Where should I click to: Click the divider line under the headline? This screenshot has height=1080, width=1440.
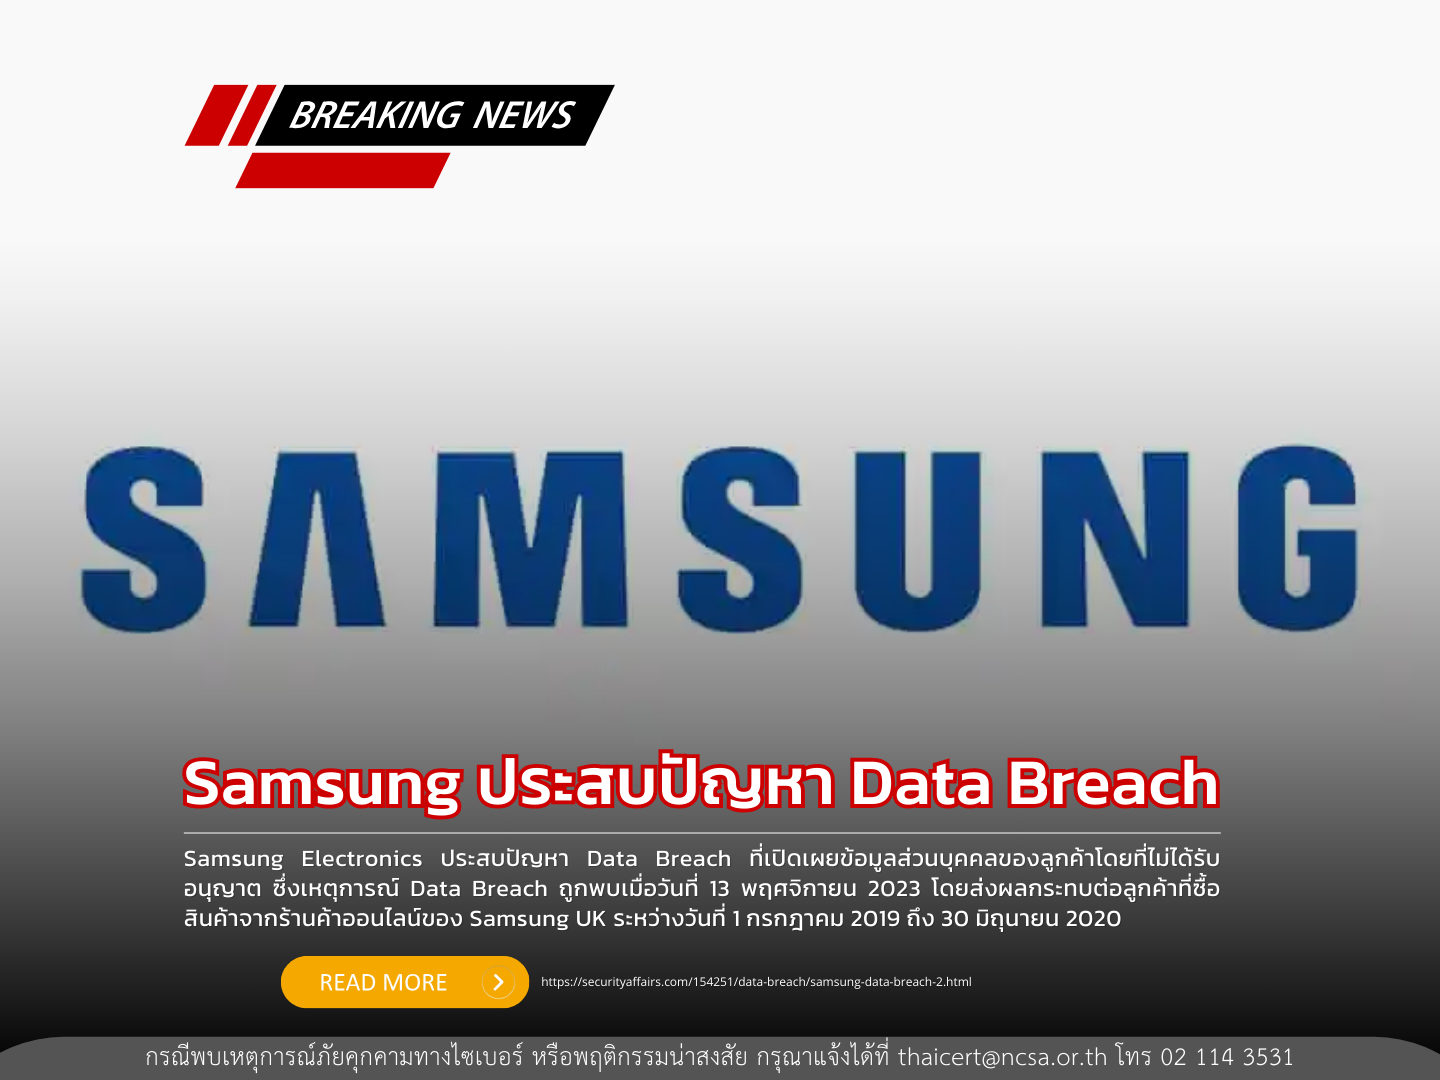coord(702,833)
